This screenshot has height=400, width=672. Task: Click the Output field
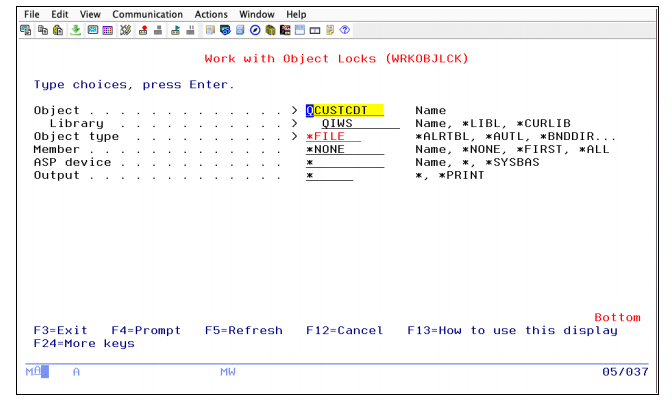point(329,175)
